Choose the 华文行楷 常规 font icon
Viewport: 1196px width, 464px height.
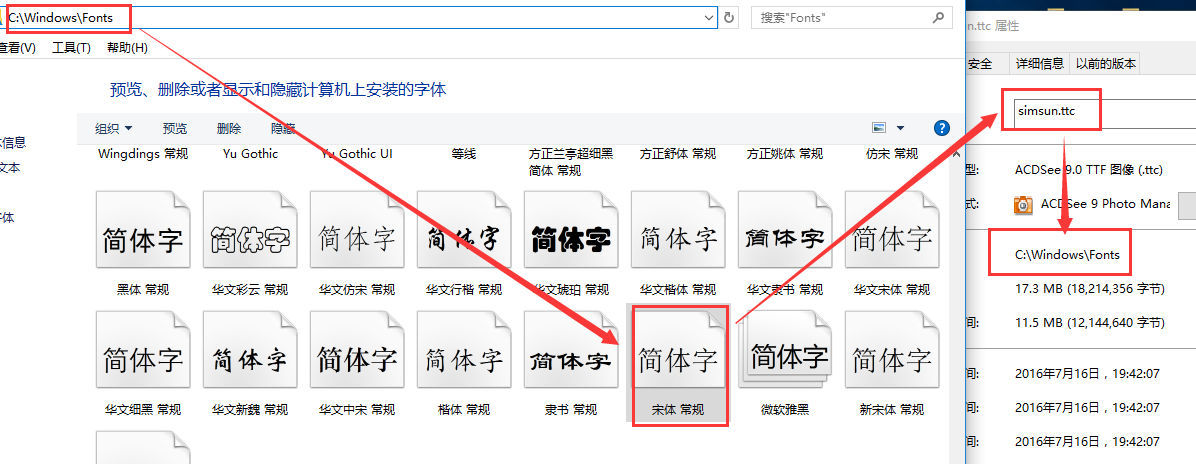[464, 229]
